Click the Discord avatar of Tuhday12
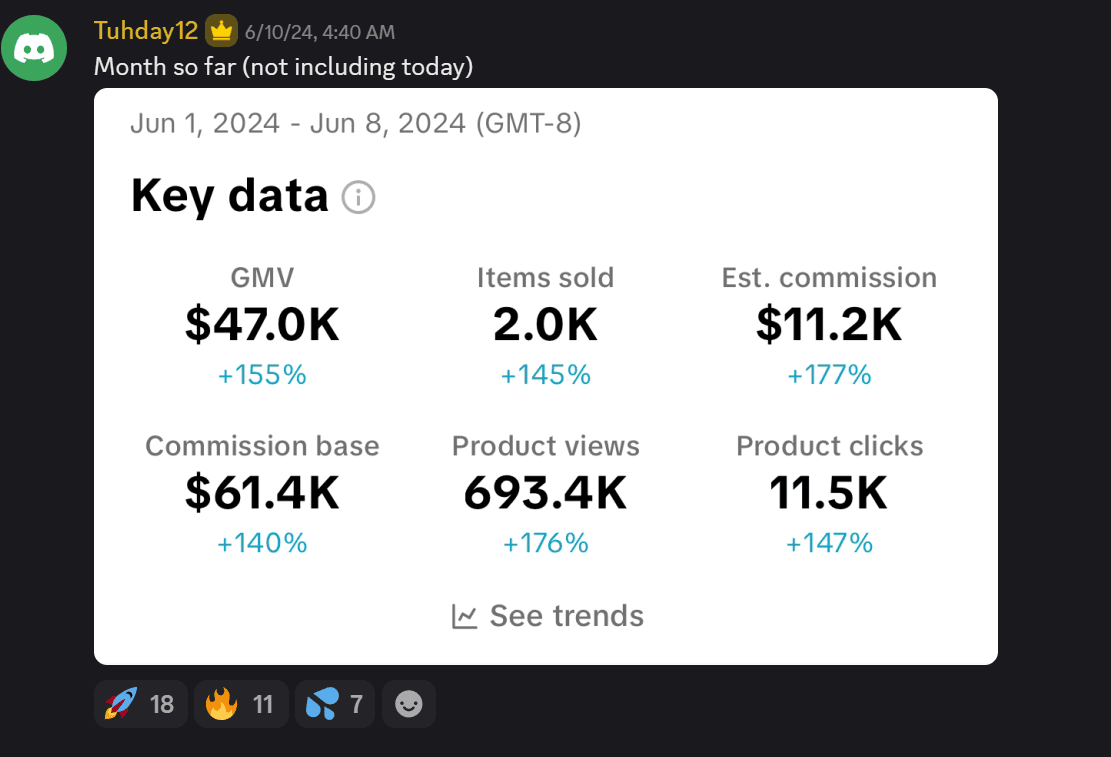Screen dimensions: 1111x757 34,48
